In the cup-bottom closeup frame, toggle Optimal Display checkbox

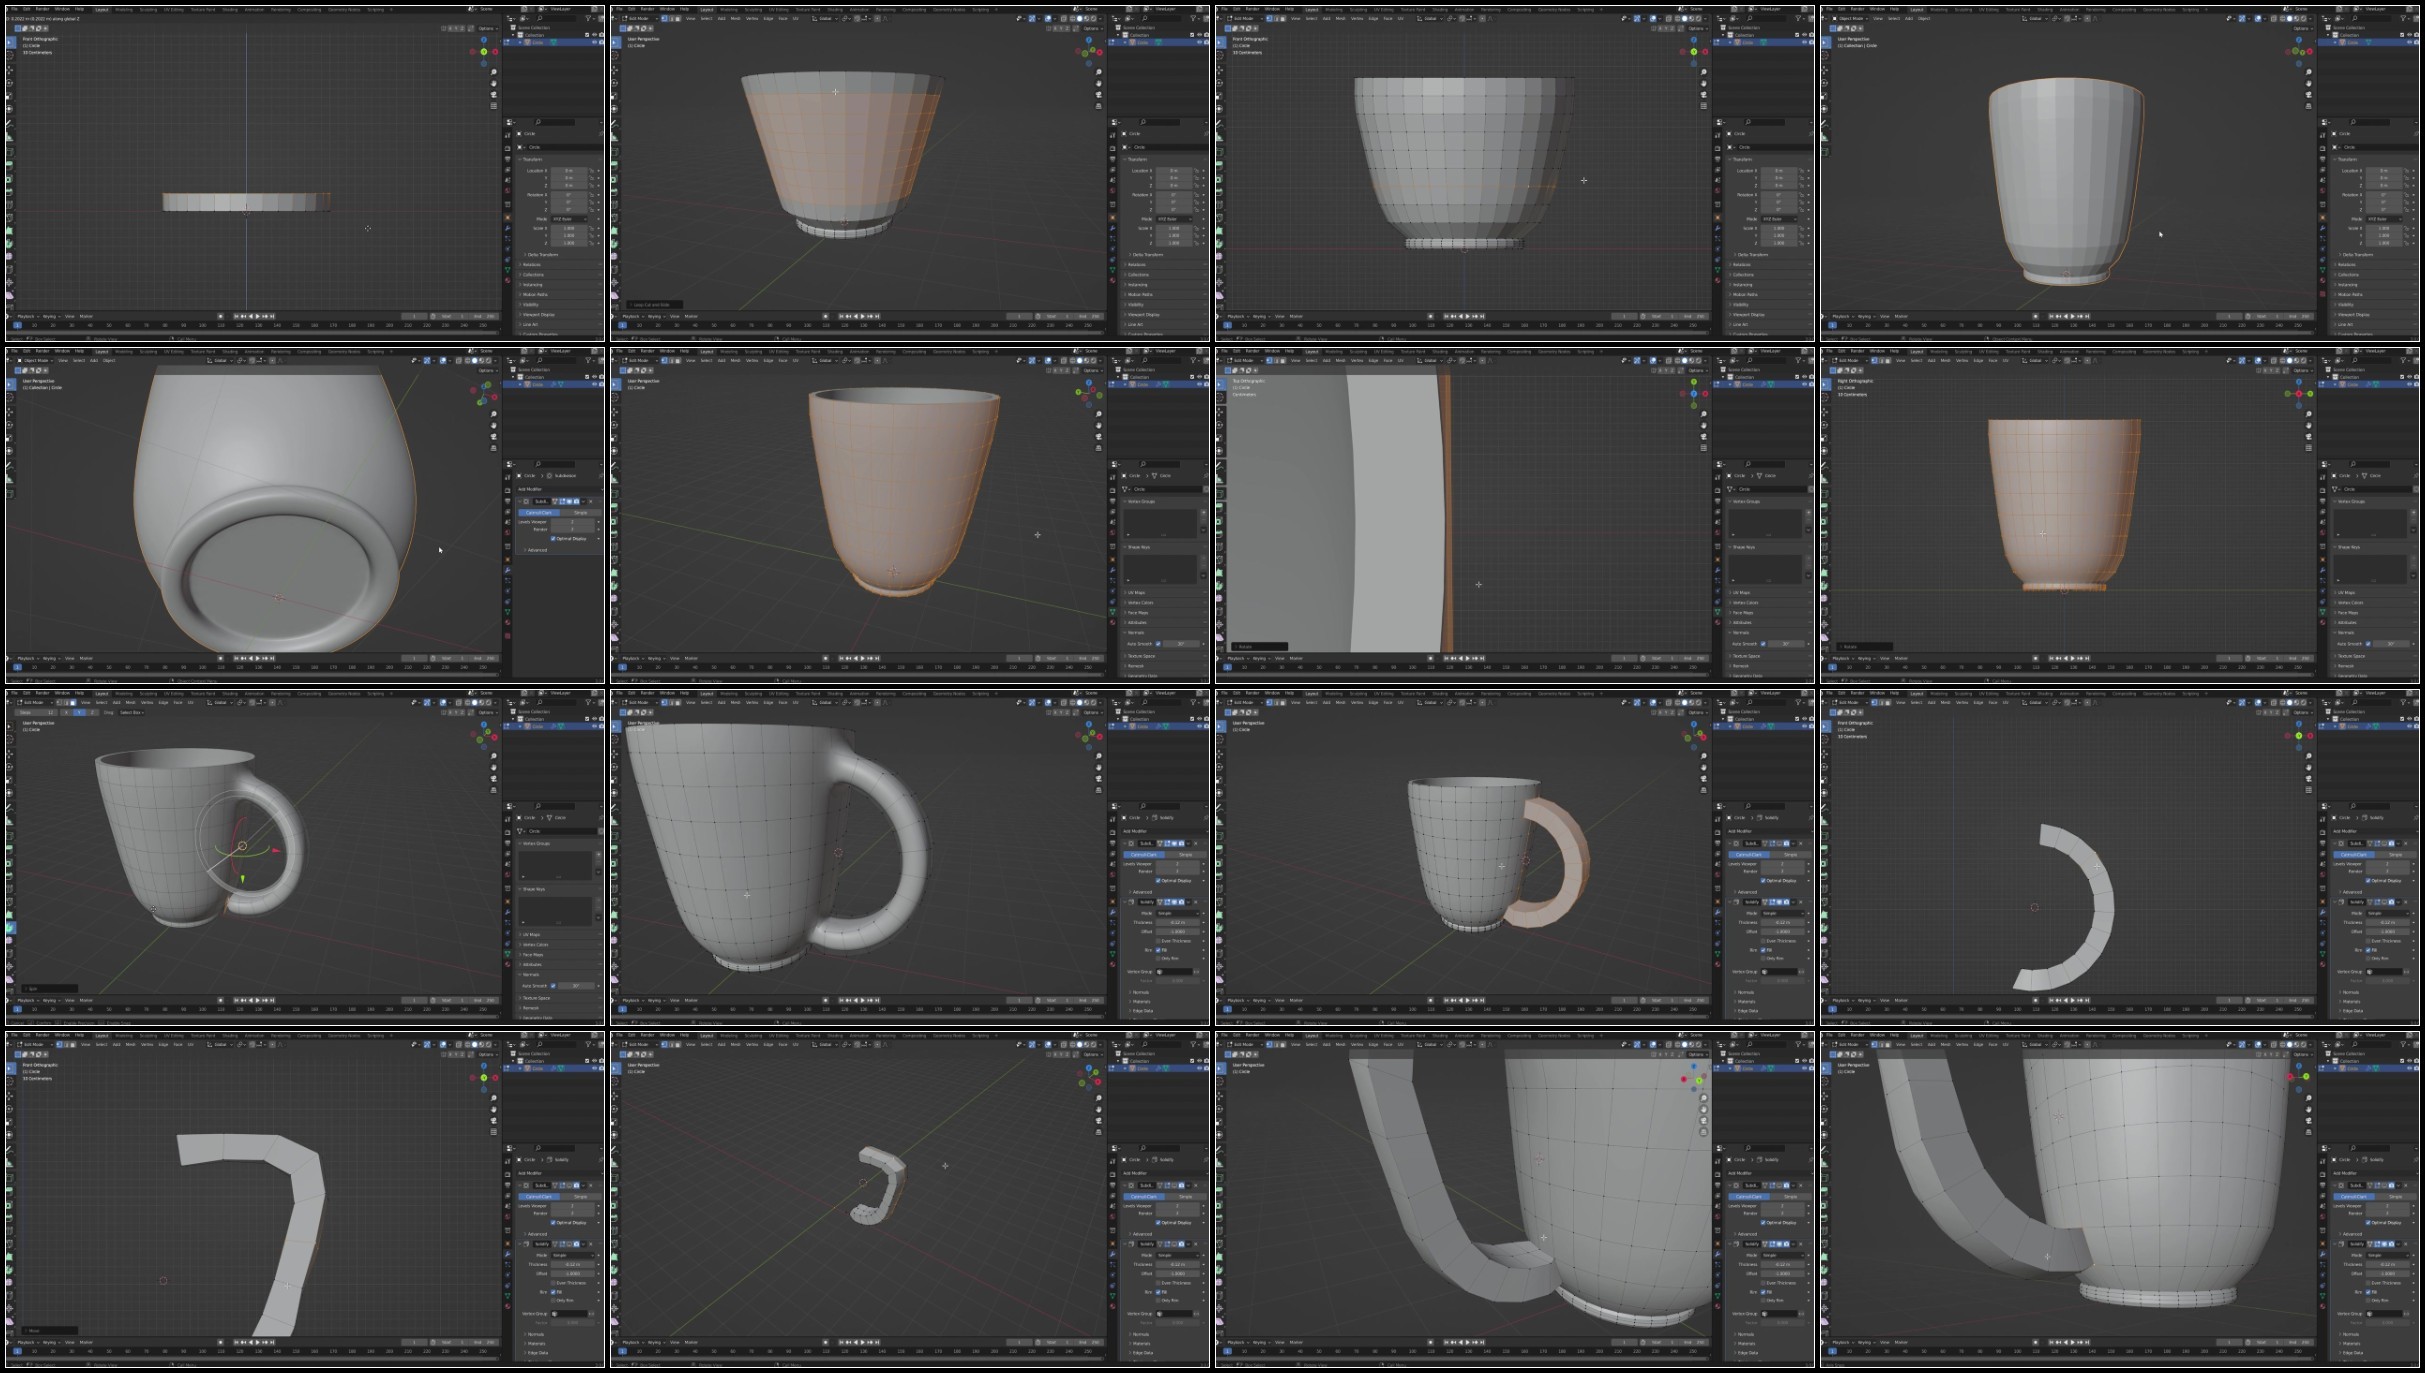[553, 539]
